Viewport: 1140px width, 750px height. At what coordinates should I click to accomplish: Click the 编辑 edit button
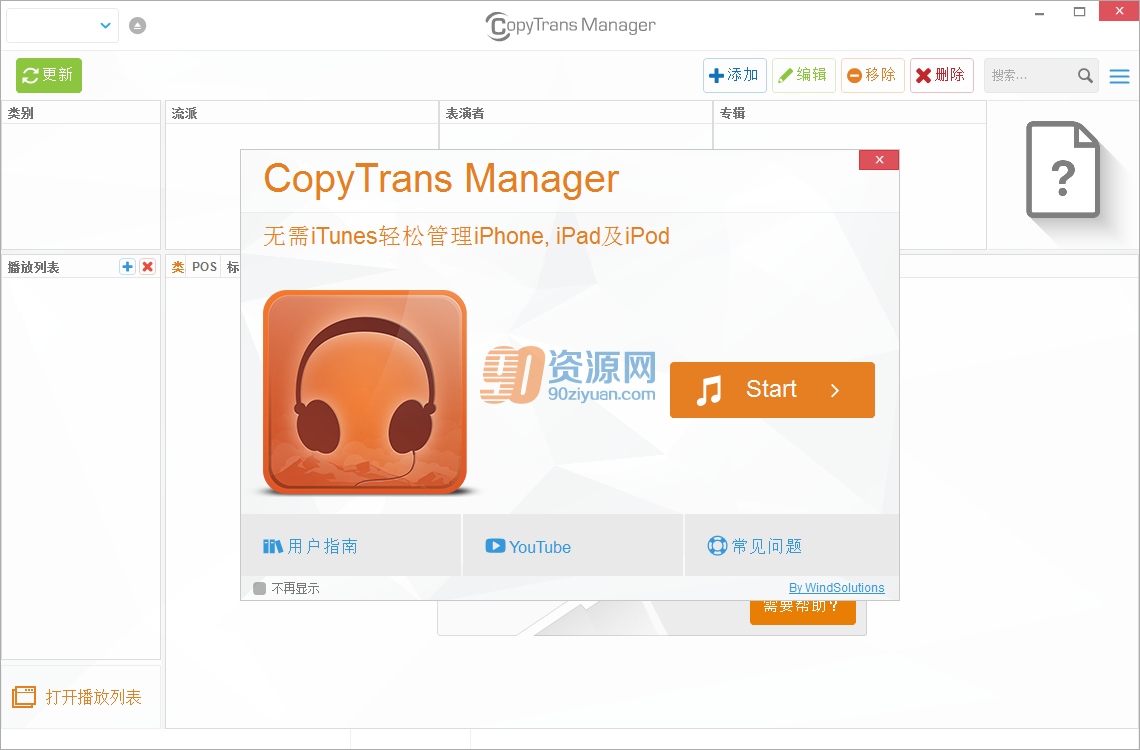(x=803, y=76)
